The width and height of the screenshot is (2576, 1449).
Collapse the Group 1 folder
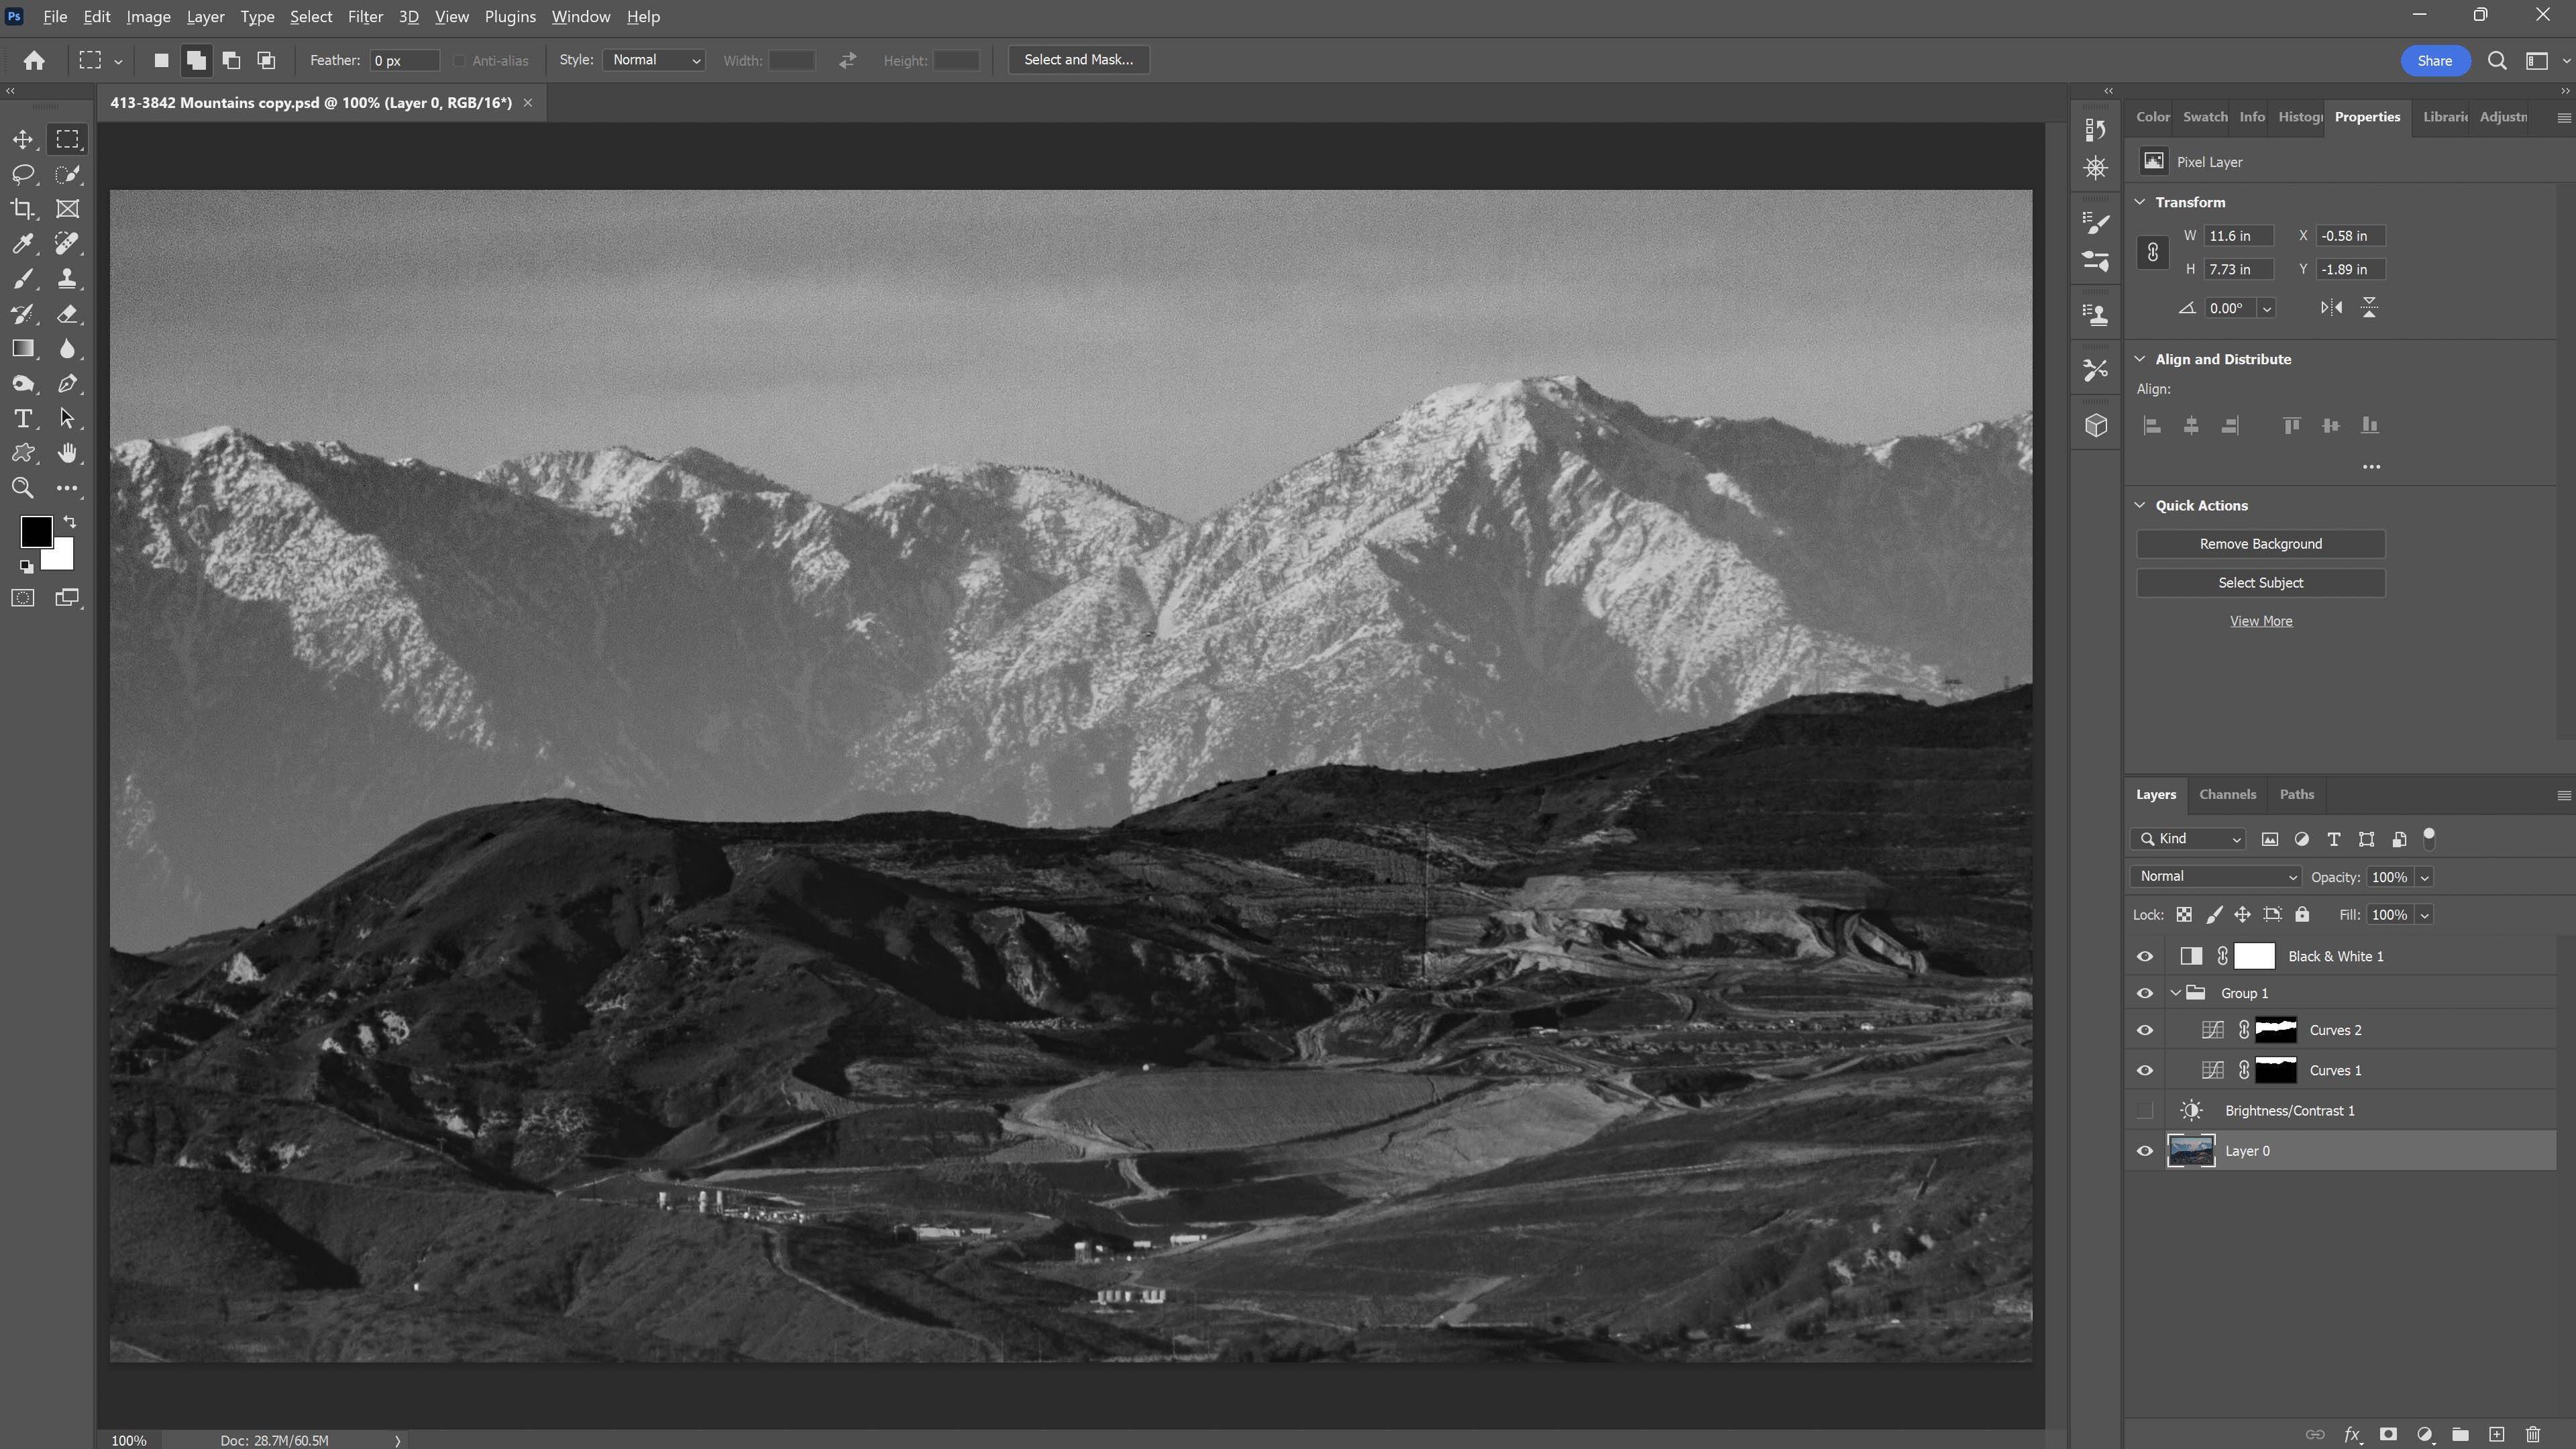tap(2176, 993)
